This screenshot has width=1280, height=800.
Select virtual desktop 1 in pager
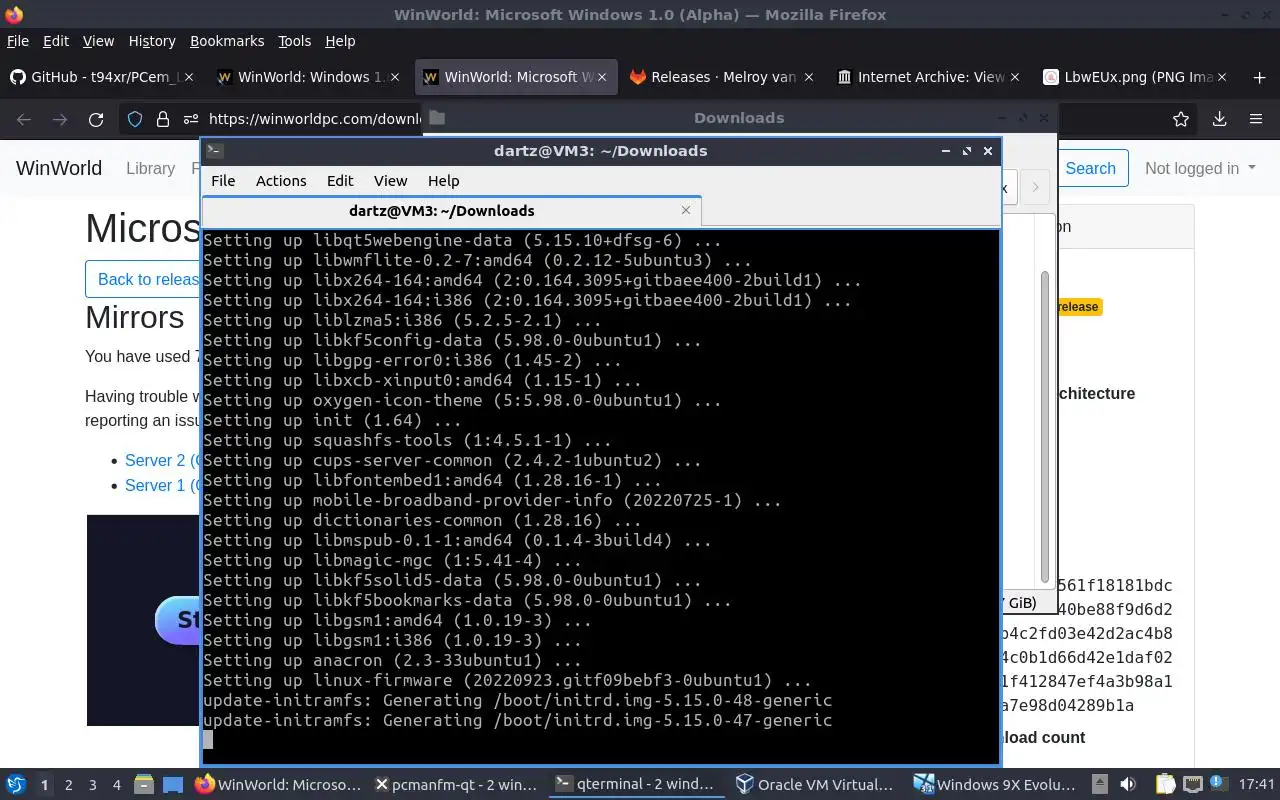pos(44,785)
